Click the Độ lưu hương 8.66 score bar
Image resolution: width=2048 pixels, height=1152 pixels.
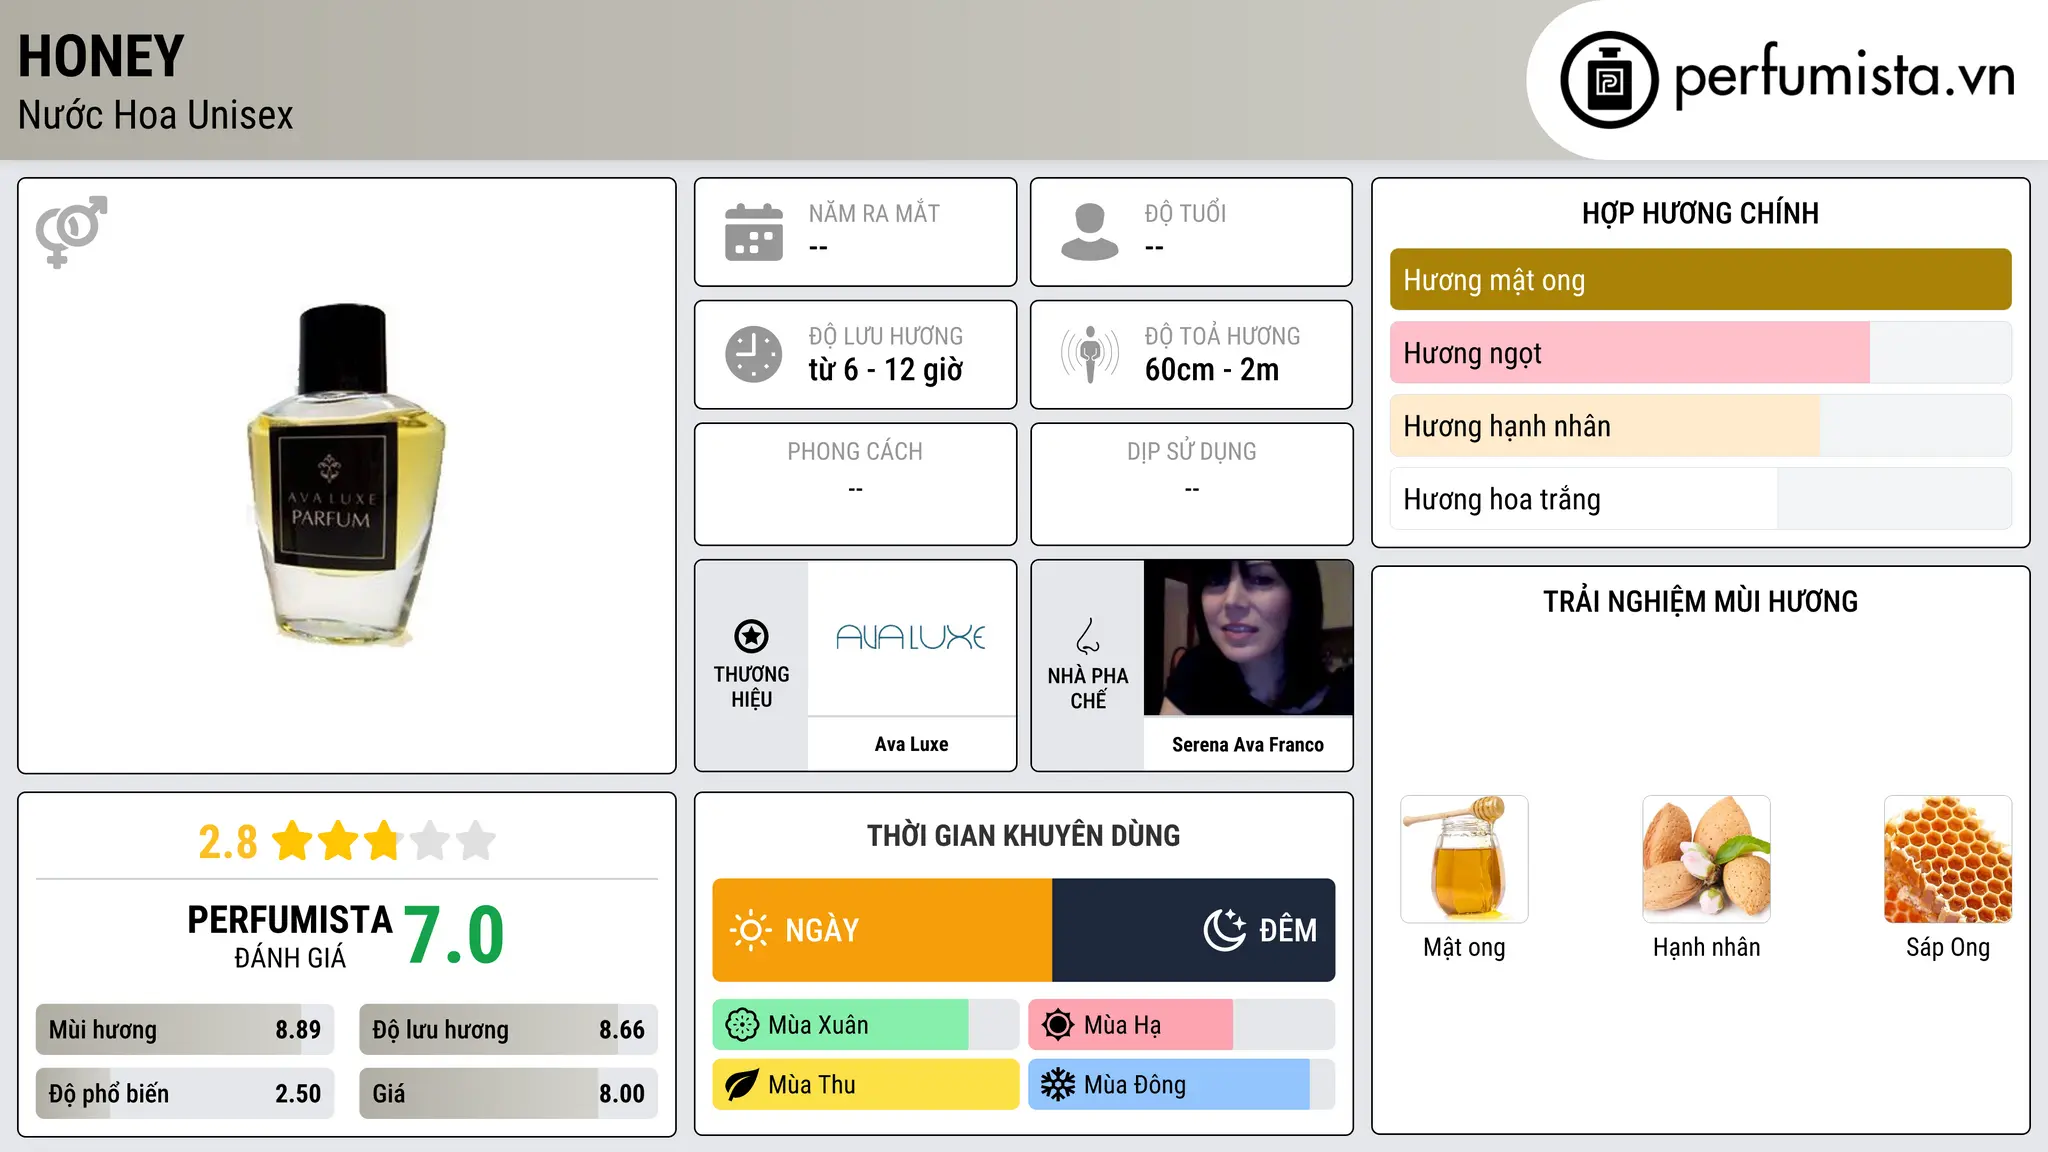(508, 1030)
